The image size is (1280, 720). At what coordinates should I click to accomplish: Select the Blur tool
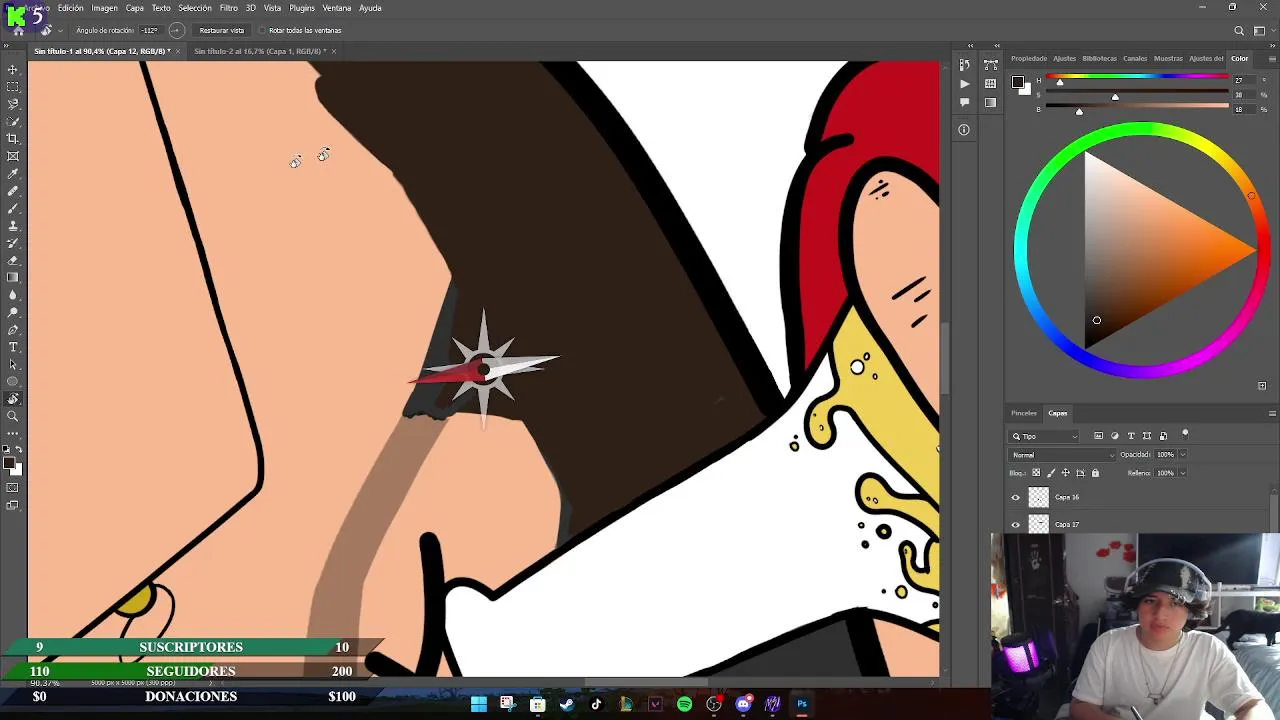pos(13,295)
